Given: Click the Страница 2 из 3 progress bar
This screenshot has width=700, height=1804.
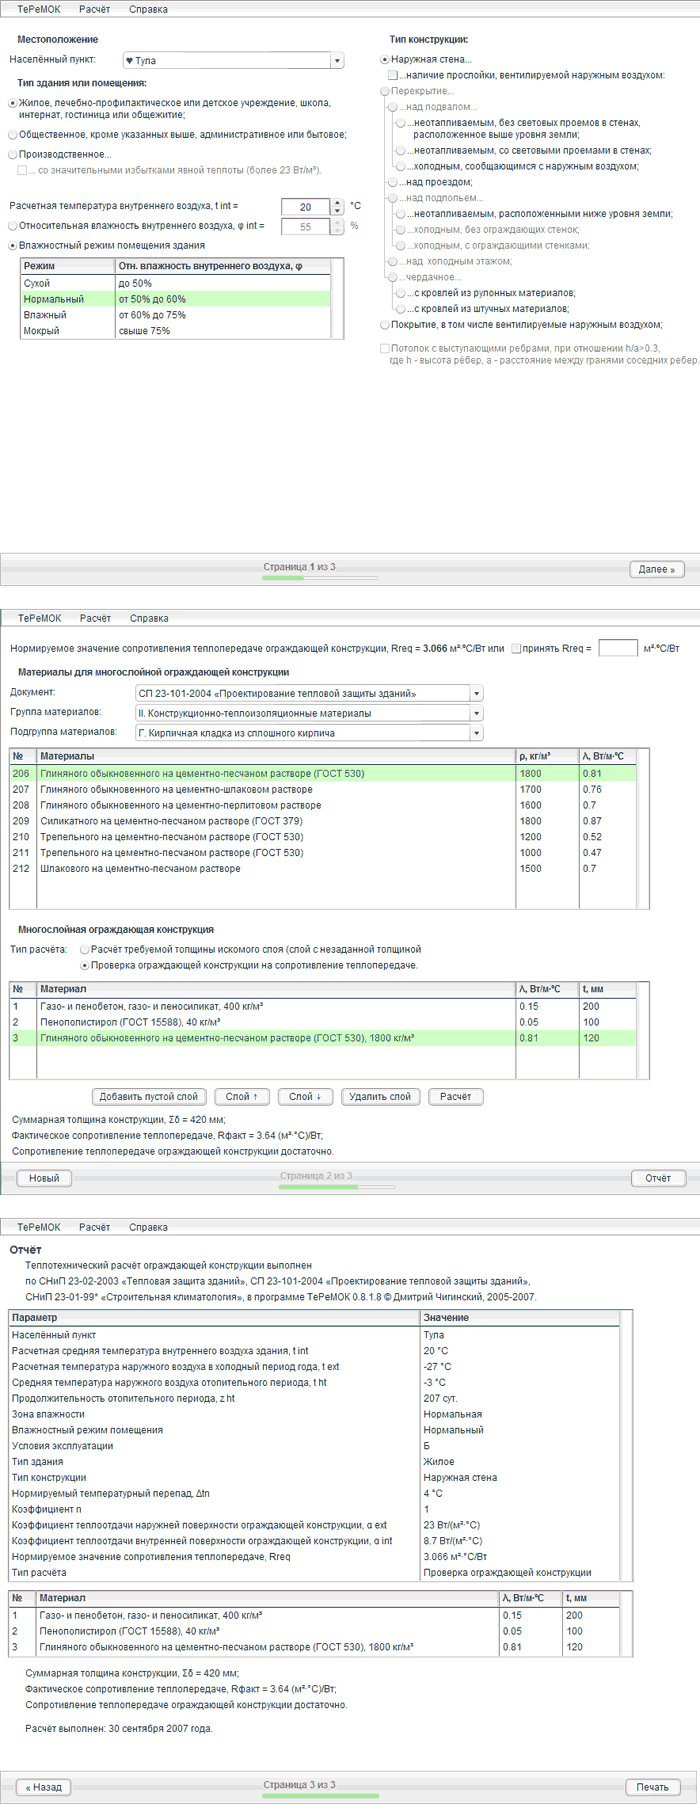Looking at the screenshot, I should (x=336, y=1186).
